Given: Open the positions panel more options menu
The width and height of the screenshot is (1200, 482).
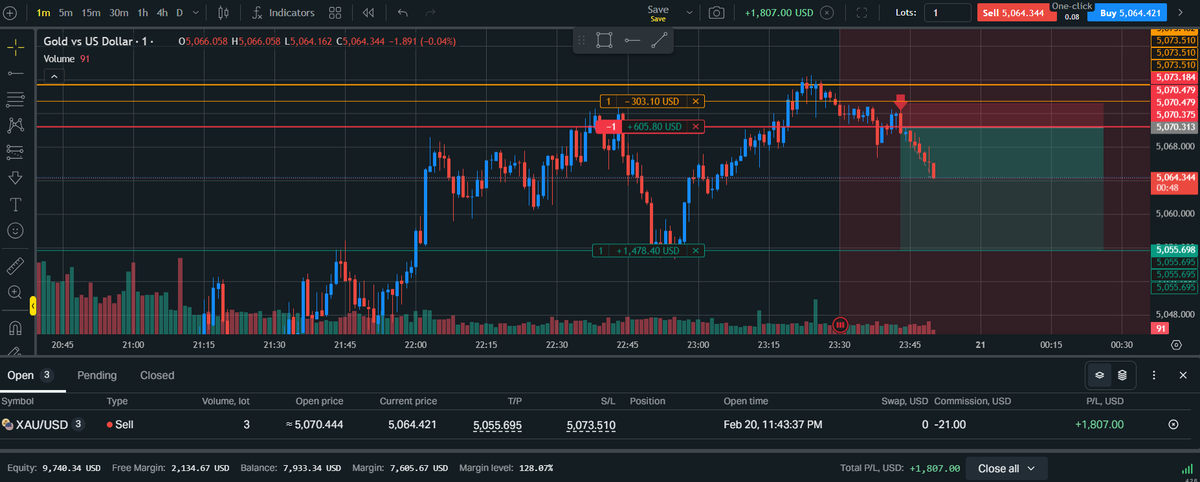Looking at the screenshot, I should 1154,375.
